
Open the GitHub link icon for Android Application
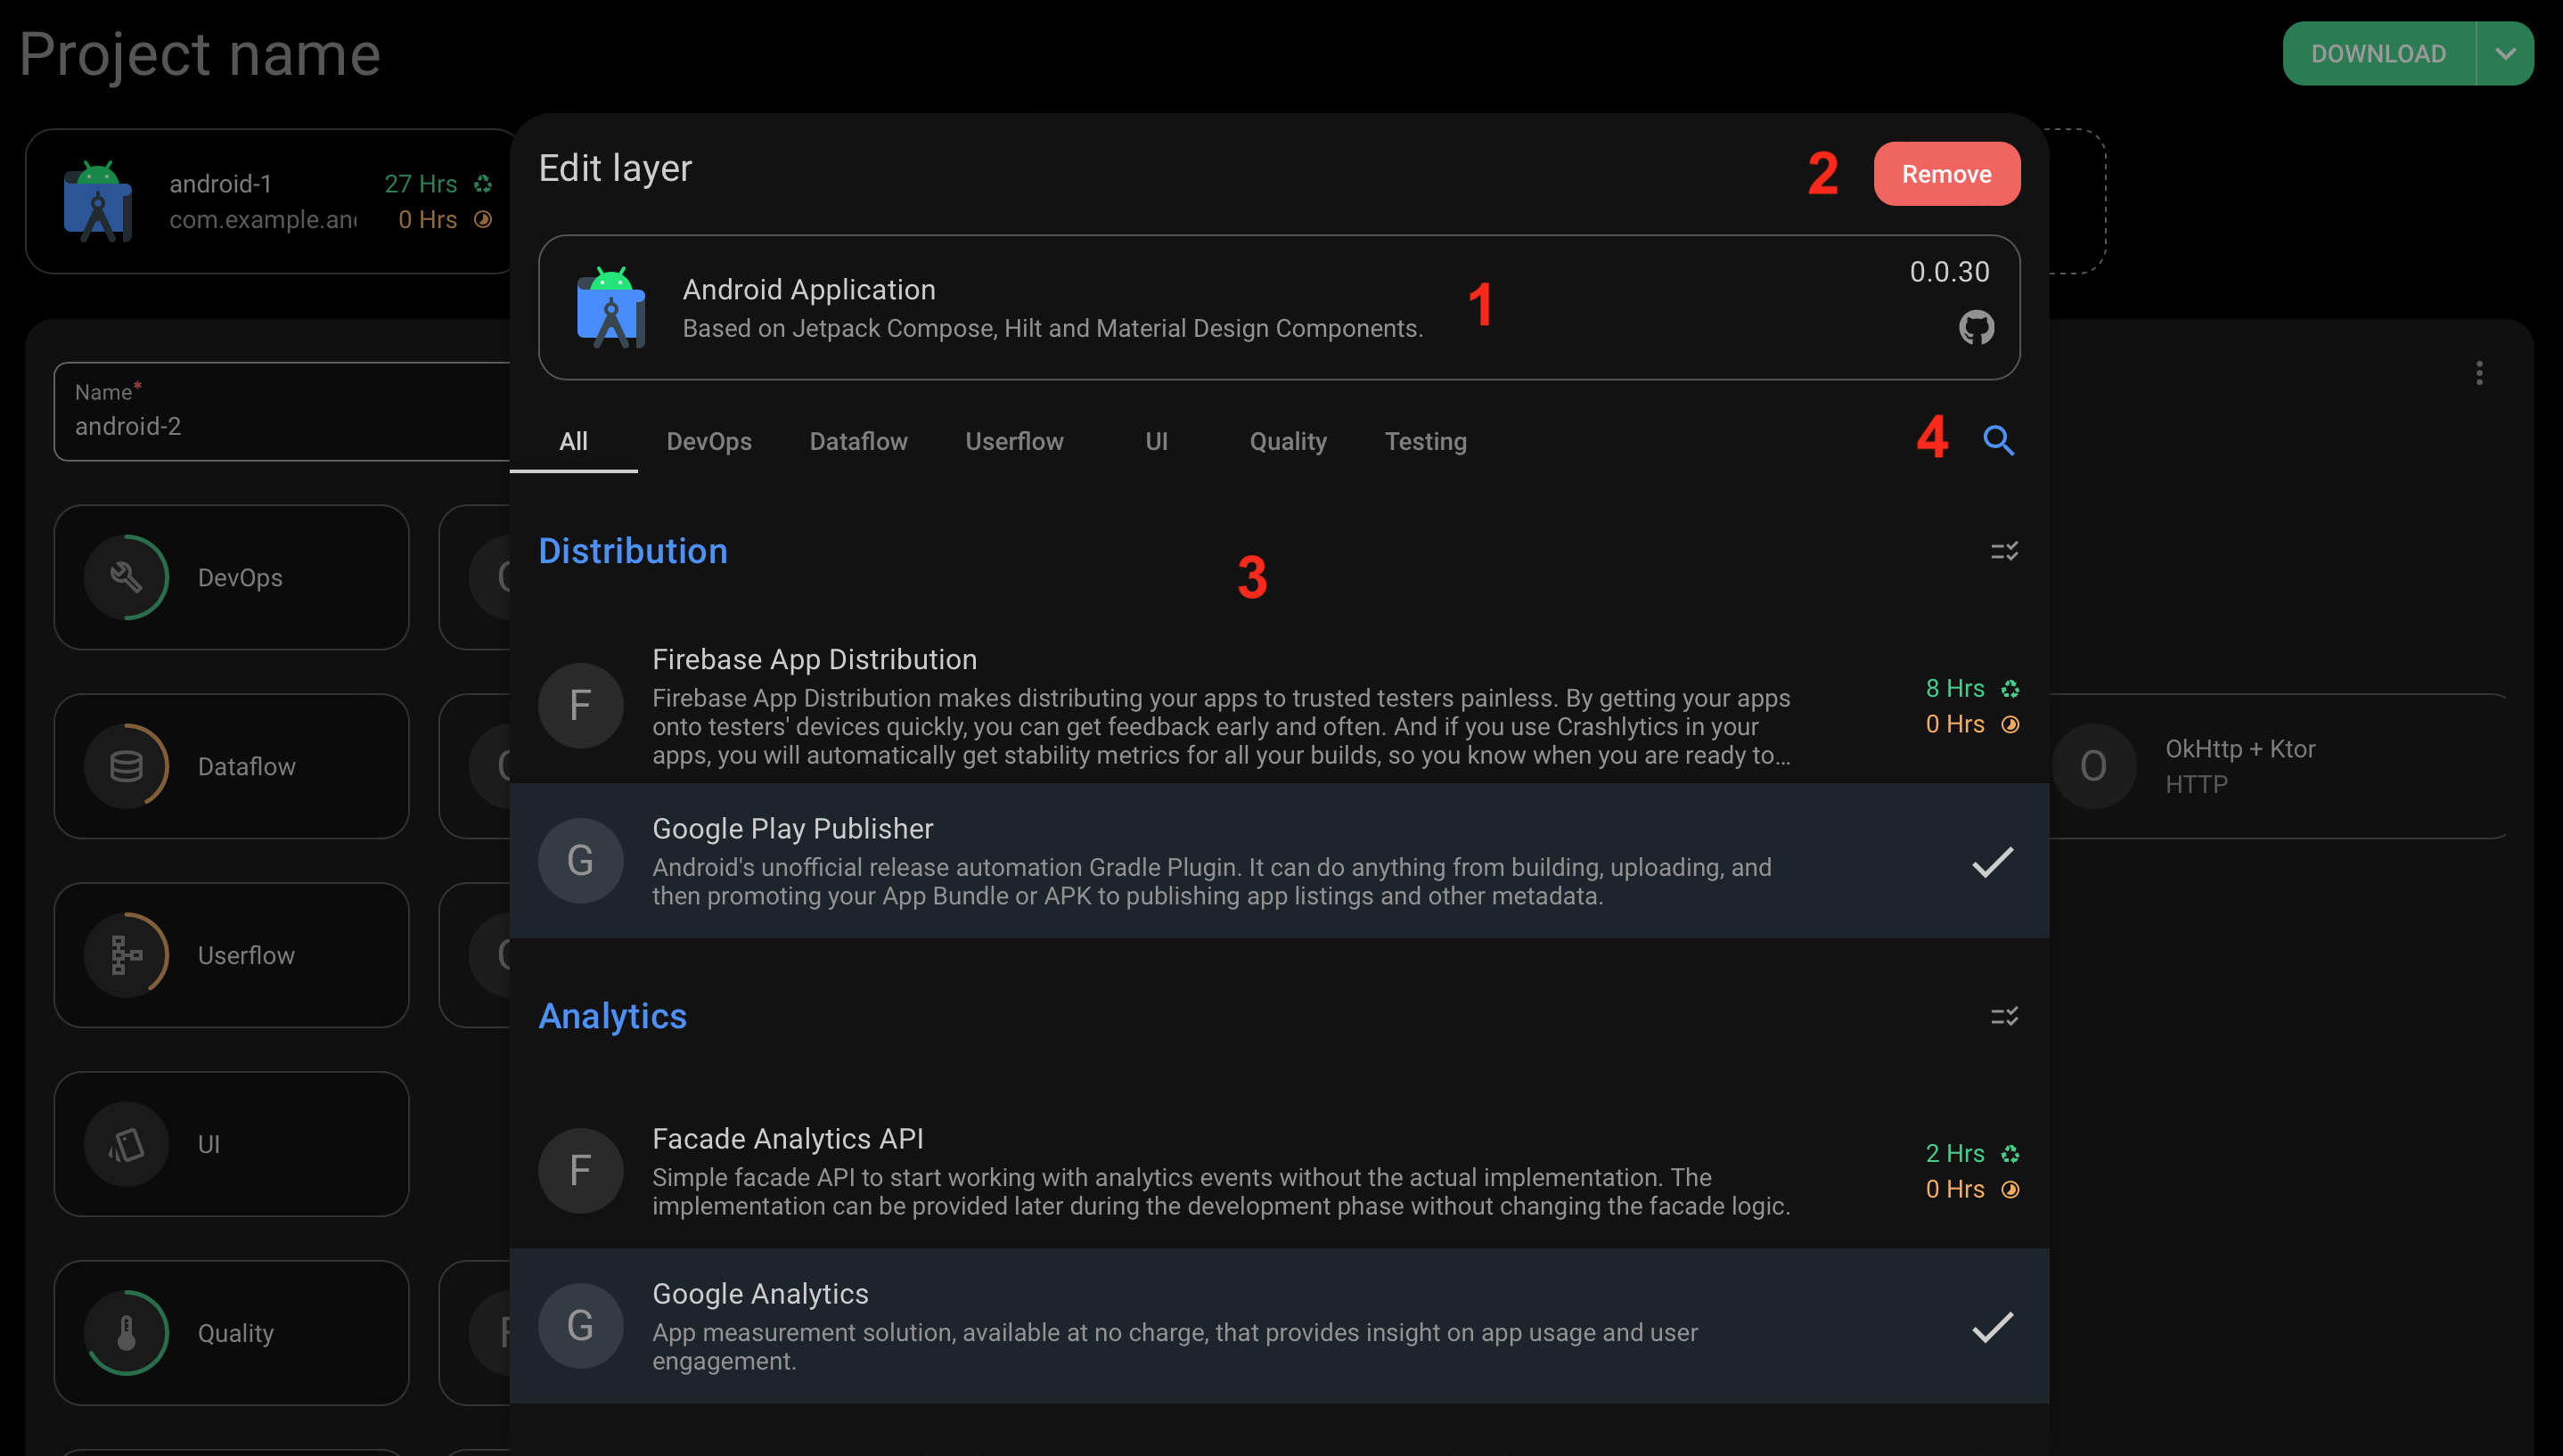tap(1976, 327)
